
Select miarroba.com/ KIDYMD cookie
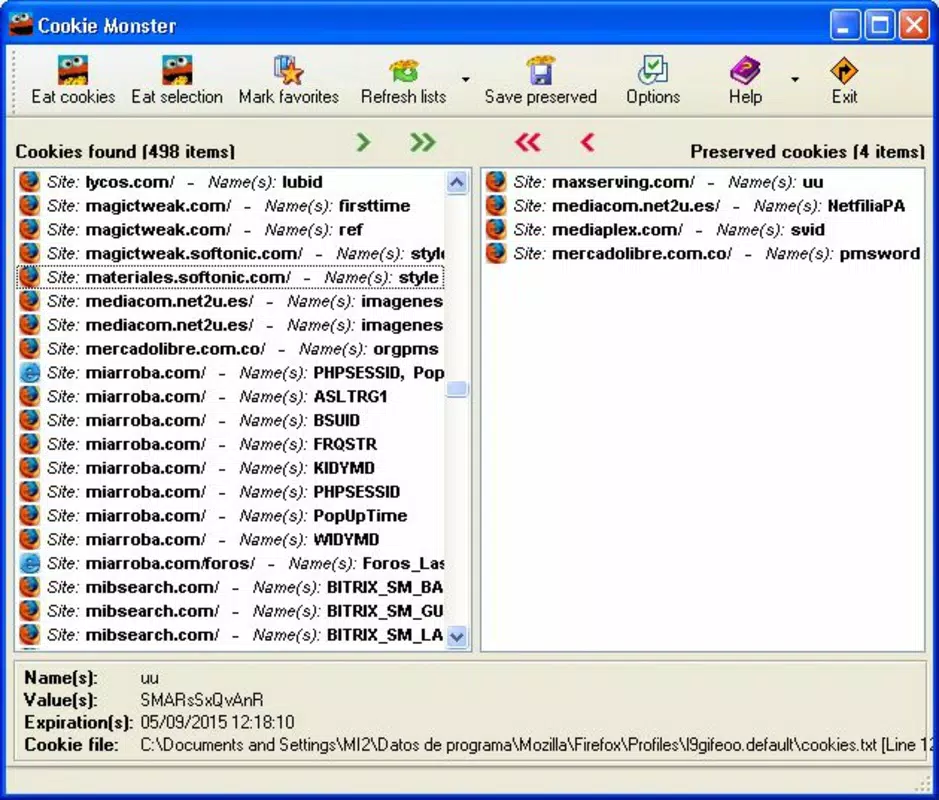(231, 468)
